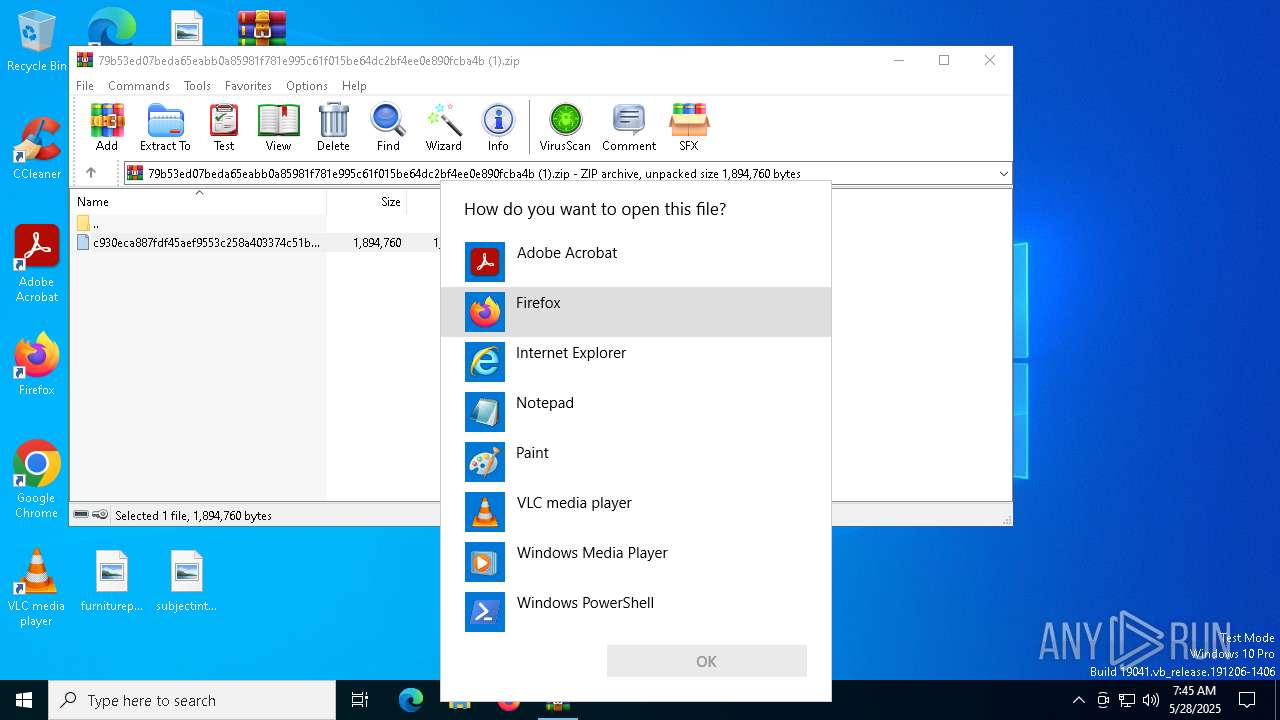Click the Extract To toolbar icon
Viewport: 1280px width, 720px height.
[165, 127]
